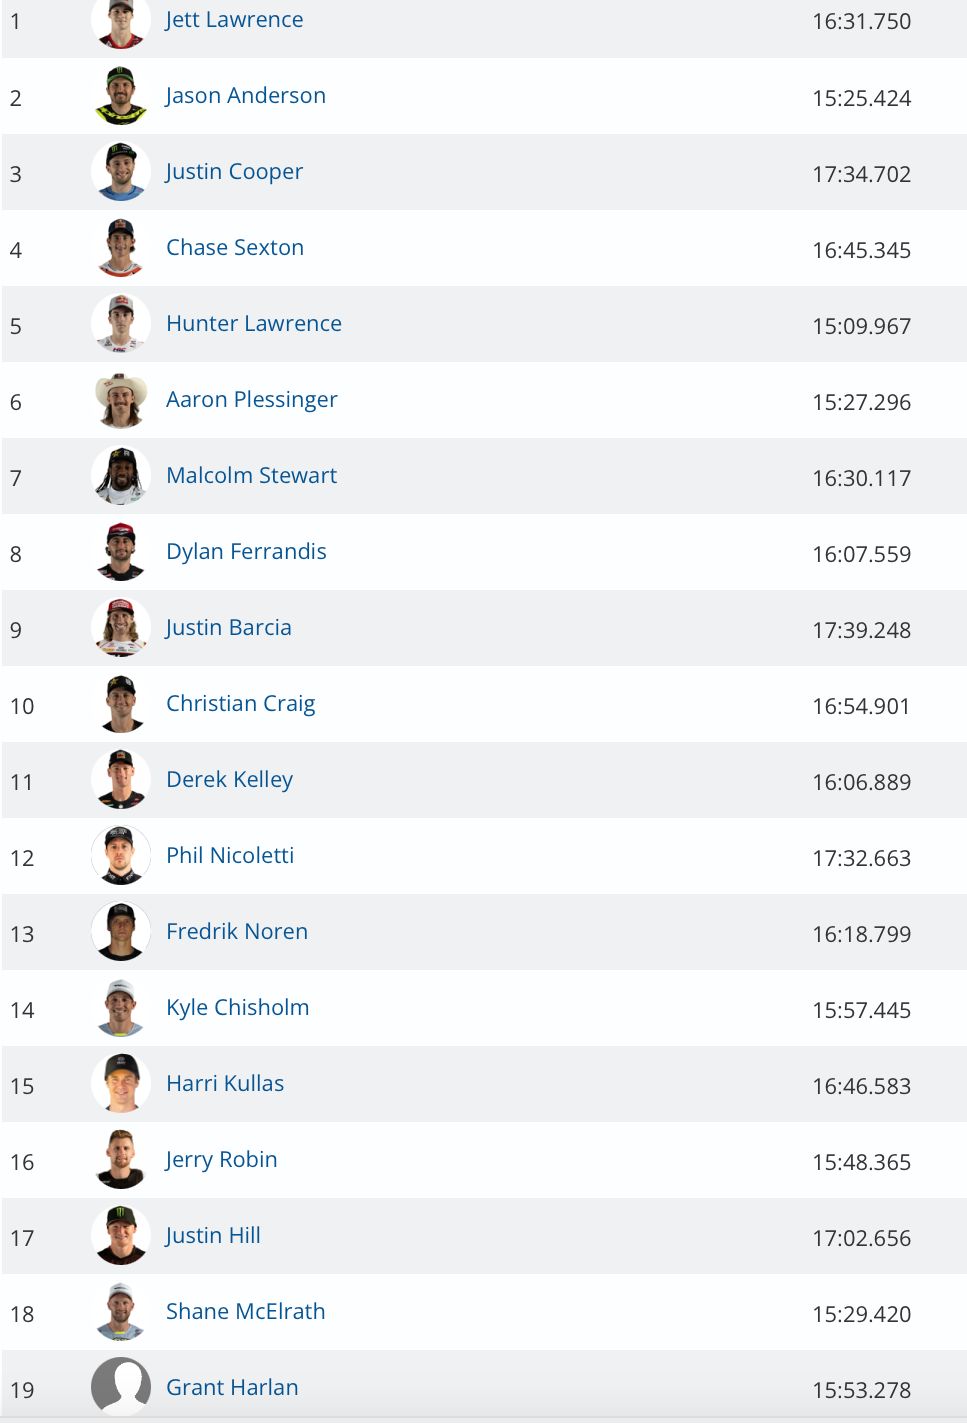This screenshot has width=967, height=1423.
Task: Select the Dylan Ferrandis name link
Action: click(246, 552)
